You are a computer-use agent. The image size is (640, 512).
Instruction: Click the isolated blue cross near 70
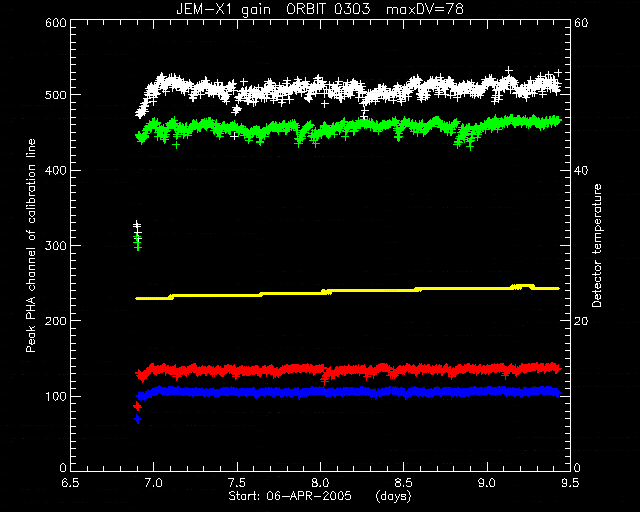[137, 419]
